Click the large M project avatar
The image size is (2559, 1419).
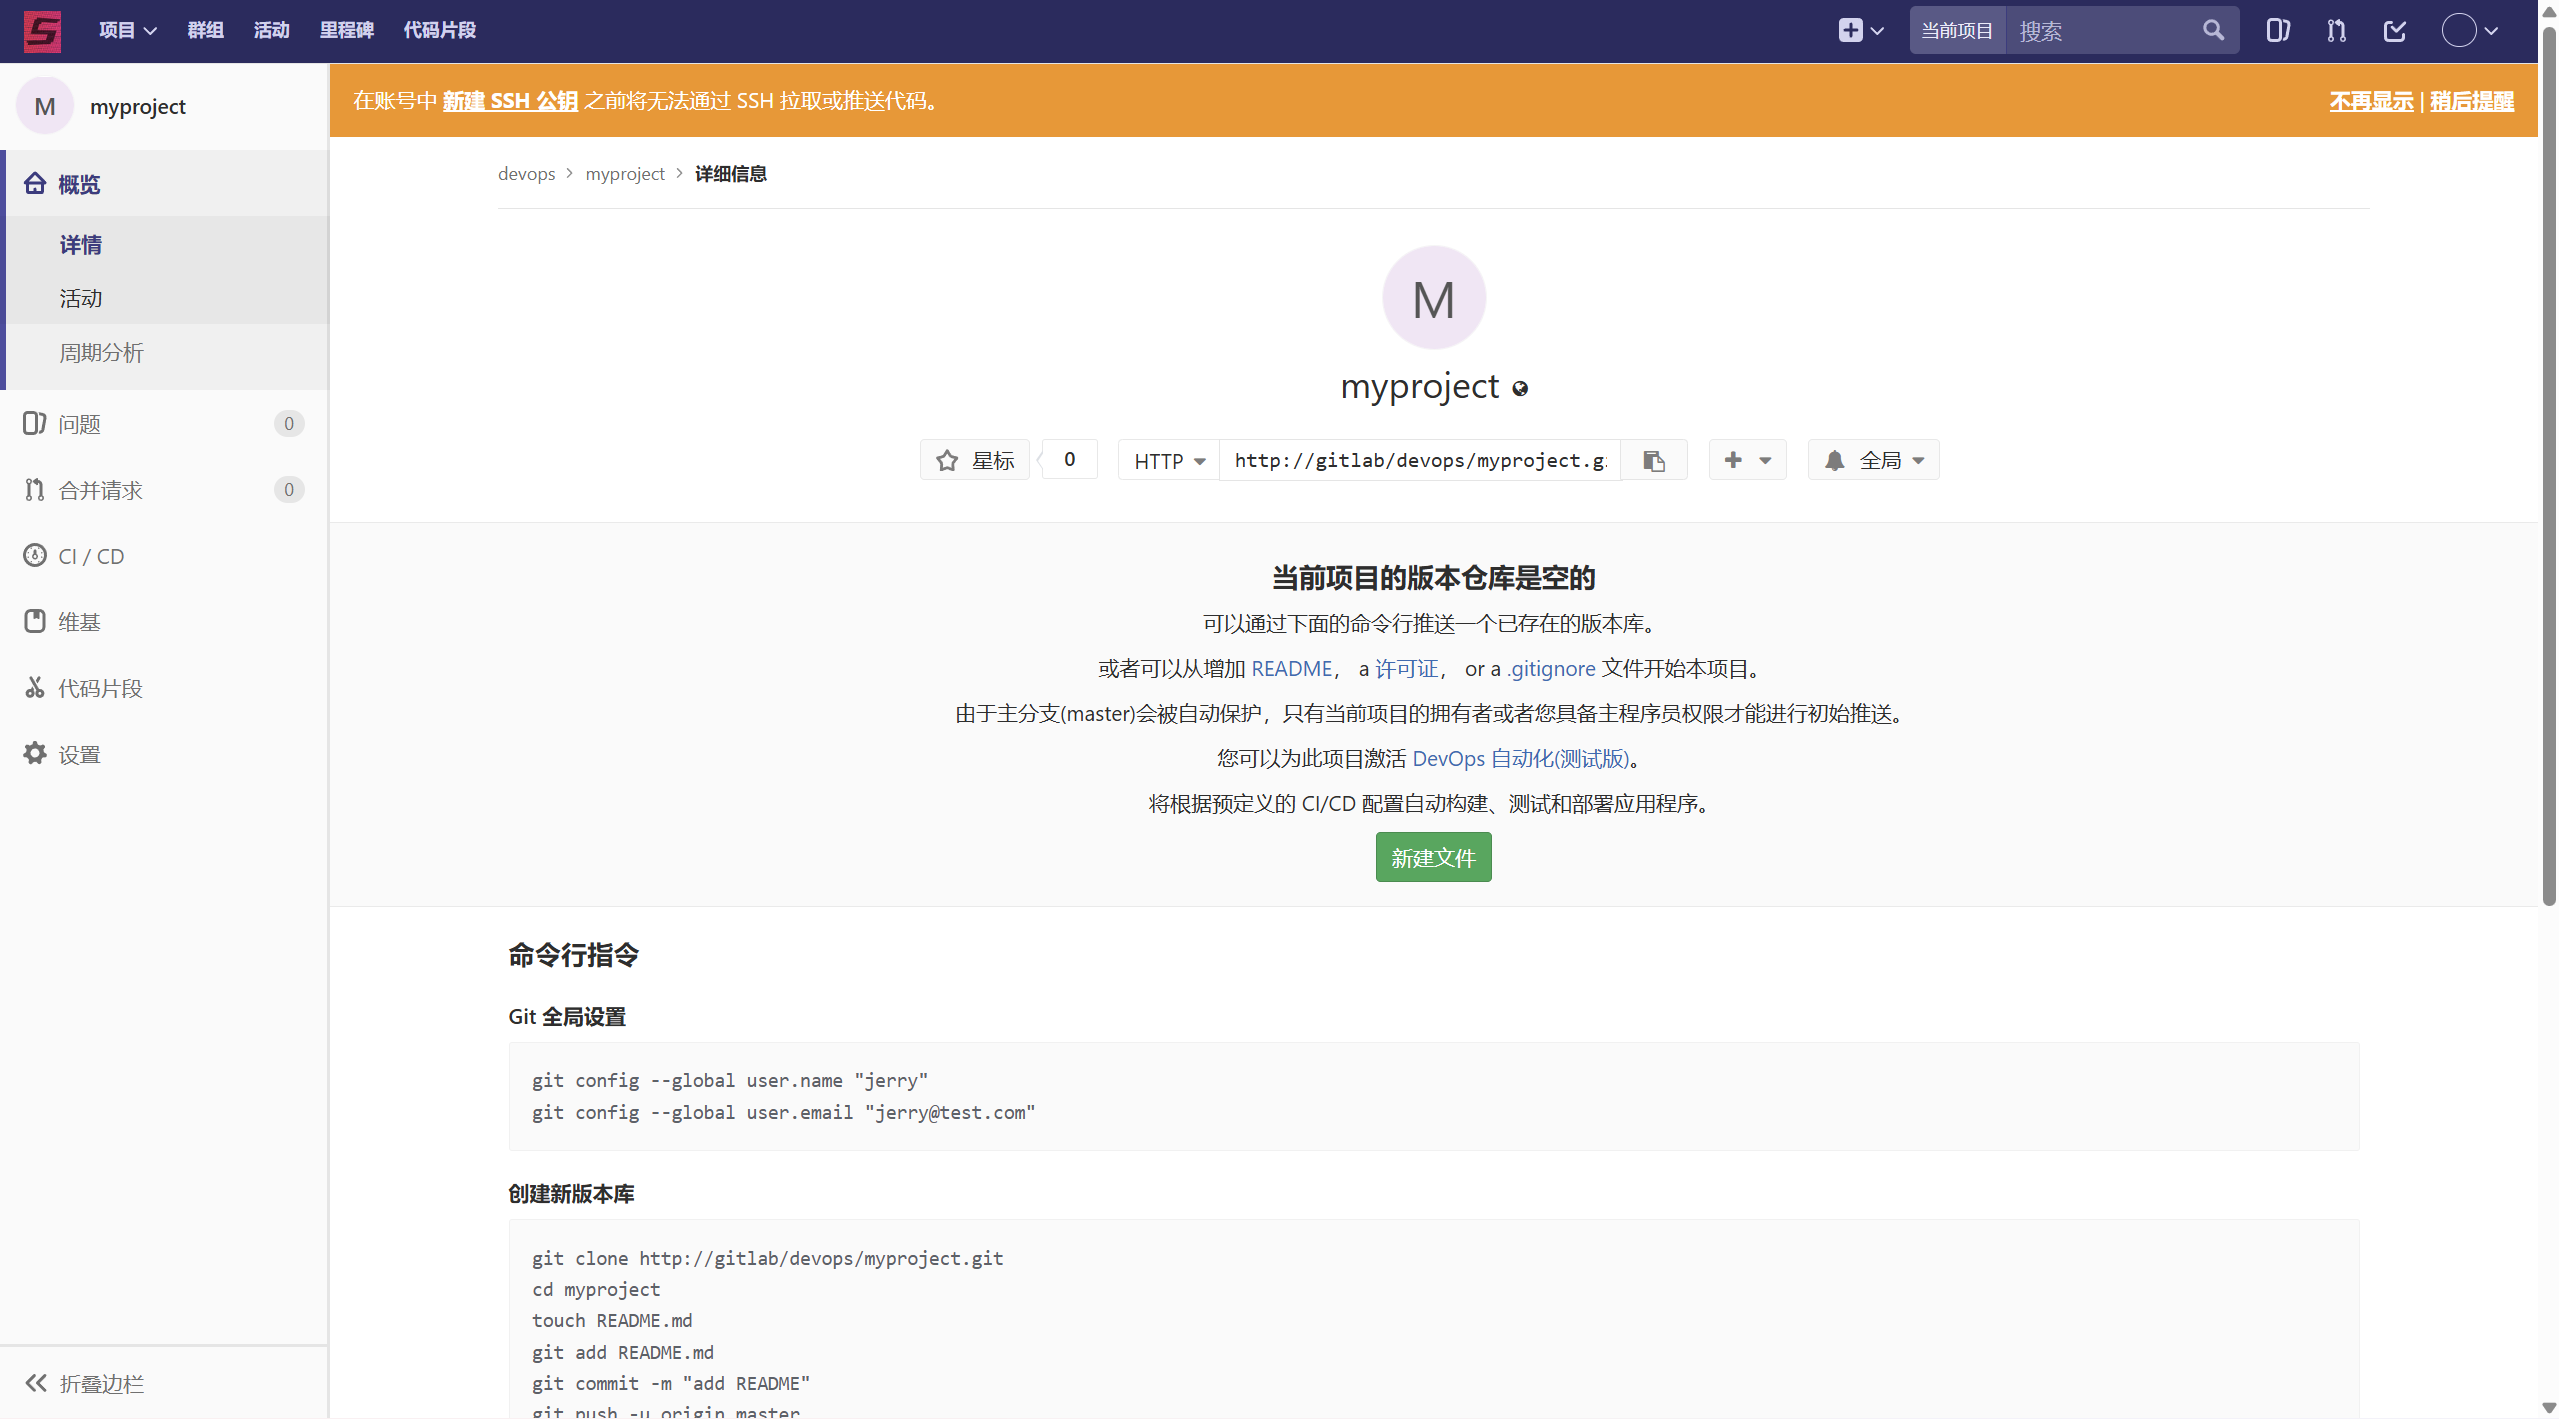pos(1433,298)
